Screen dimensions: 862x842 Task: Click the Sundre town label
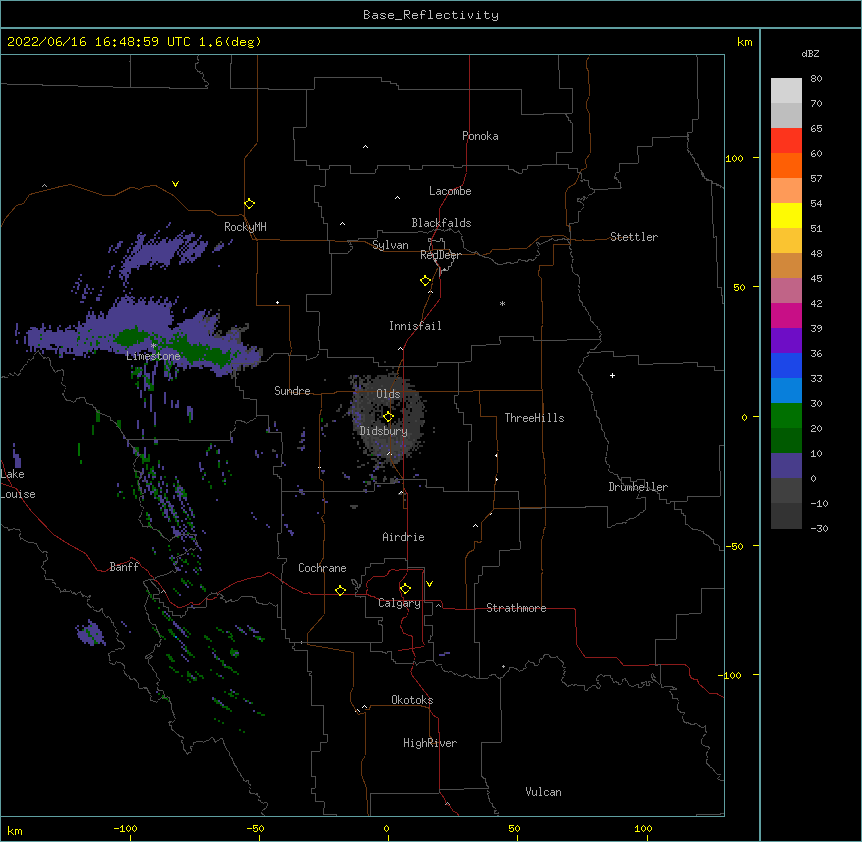292,391
